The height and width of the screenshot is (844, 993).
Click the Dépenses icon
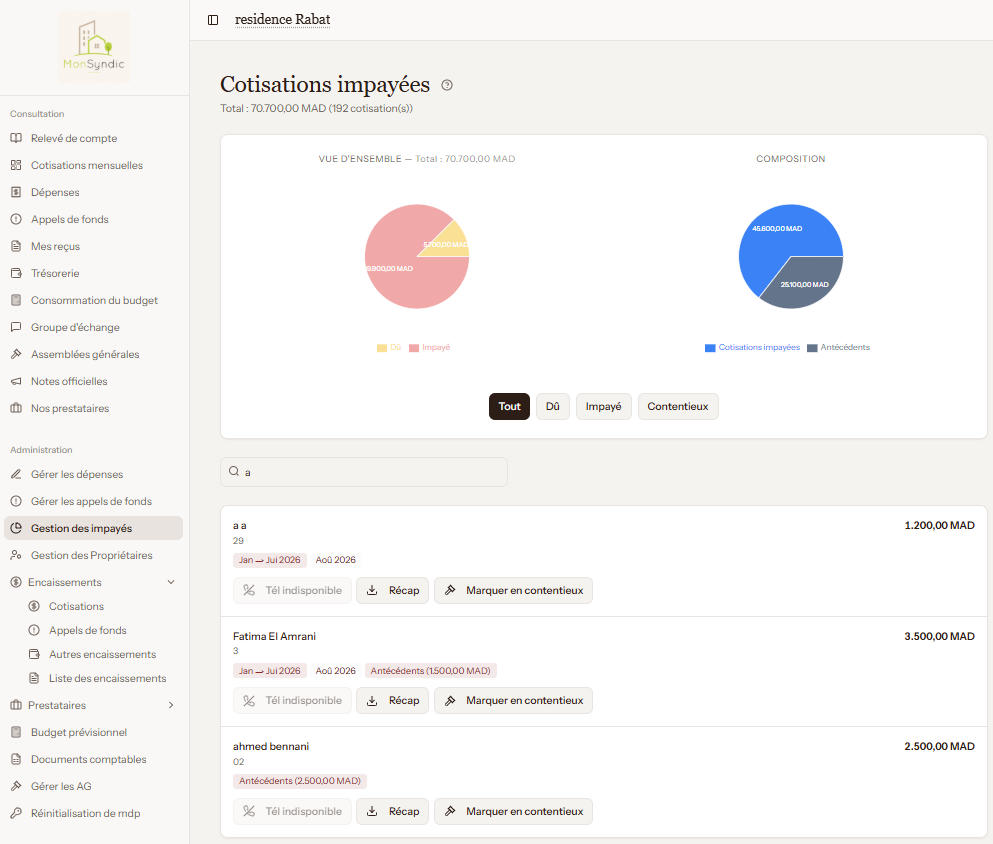click(x=16, y=192)
